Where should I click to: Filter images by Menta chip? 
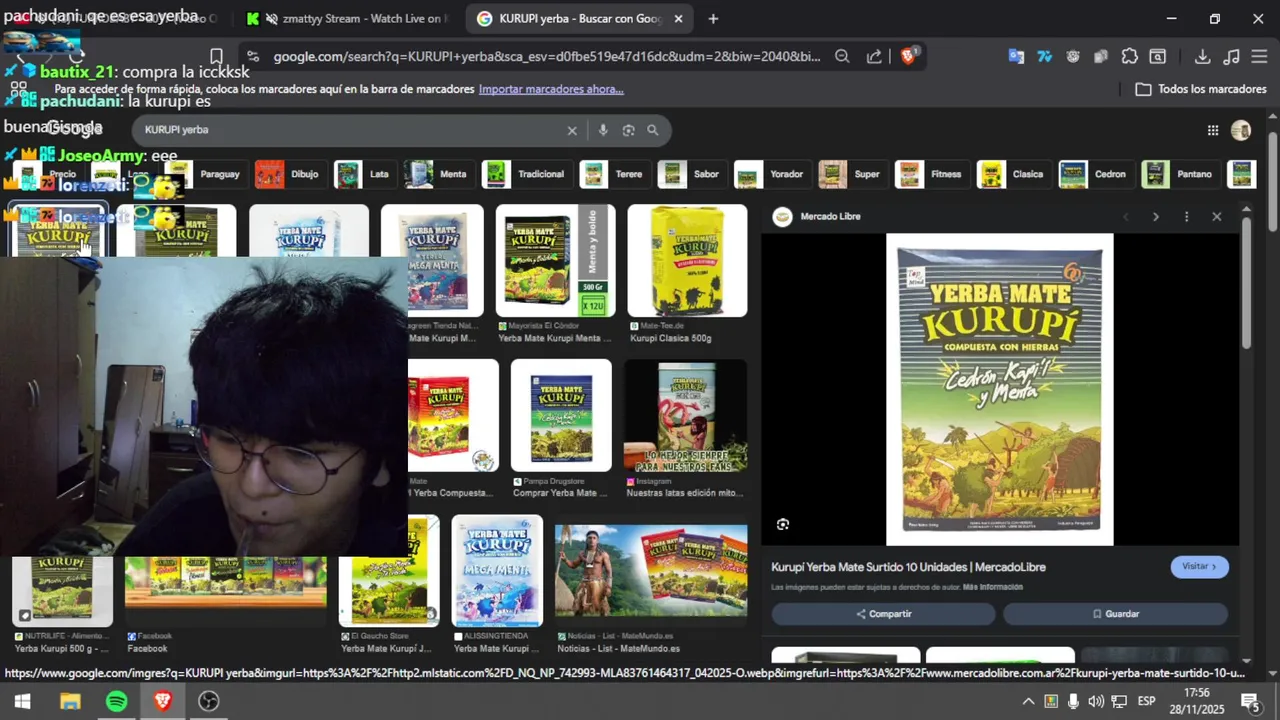click(438, 174)
